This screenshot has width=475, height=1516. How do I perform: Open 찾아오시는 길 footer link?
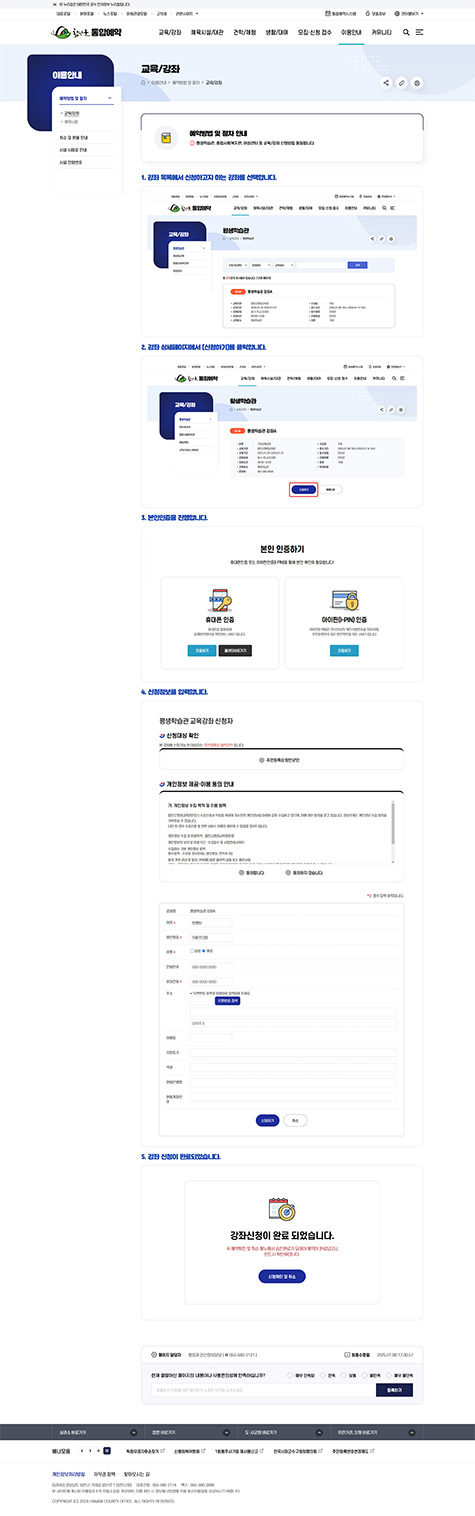pyautogui.click(x=135, y=1474)
